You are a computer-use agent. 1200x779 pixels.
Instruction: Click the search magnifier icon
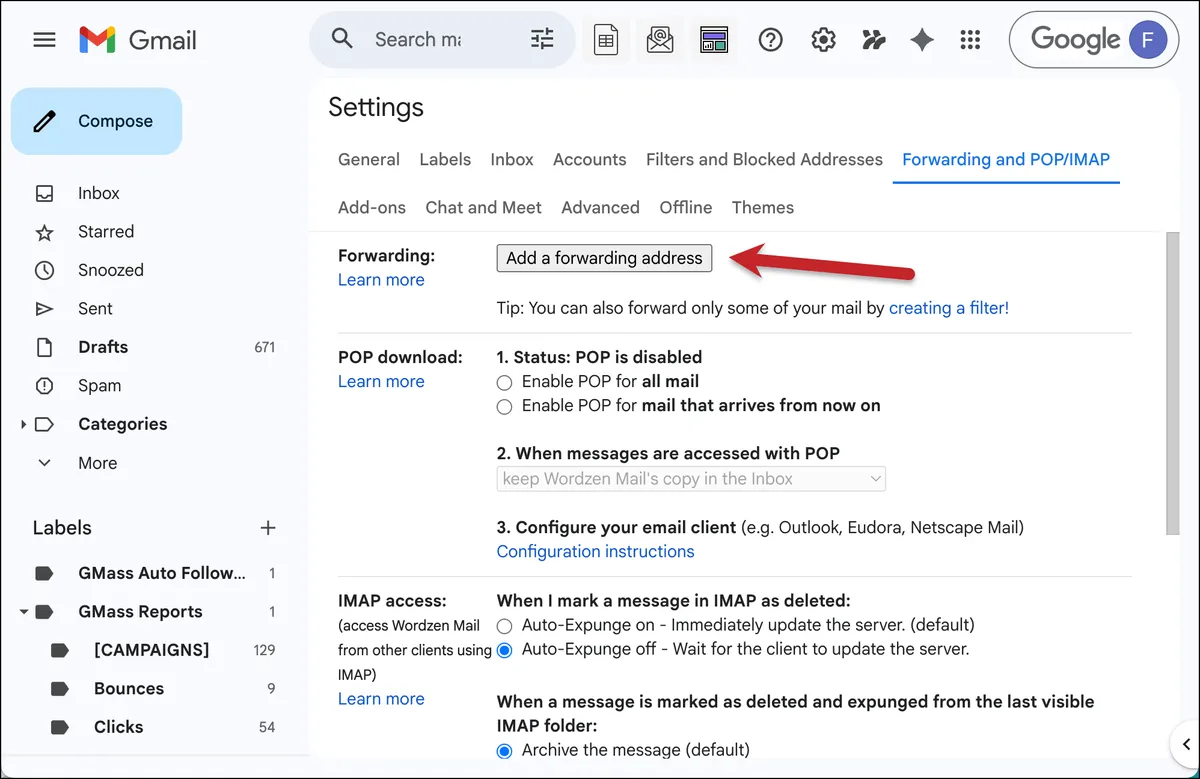[x=342, y=39]
